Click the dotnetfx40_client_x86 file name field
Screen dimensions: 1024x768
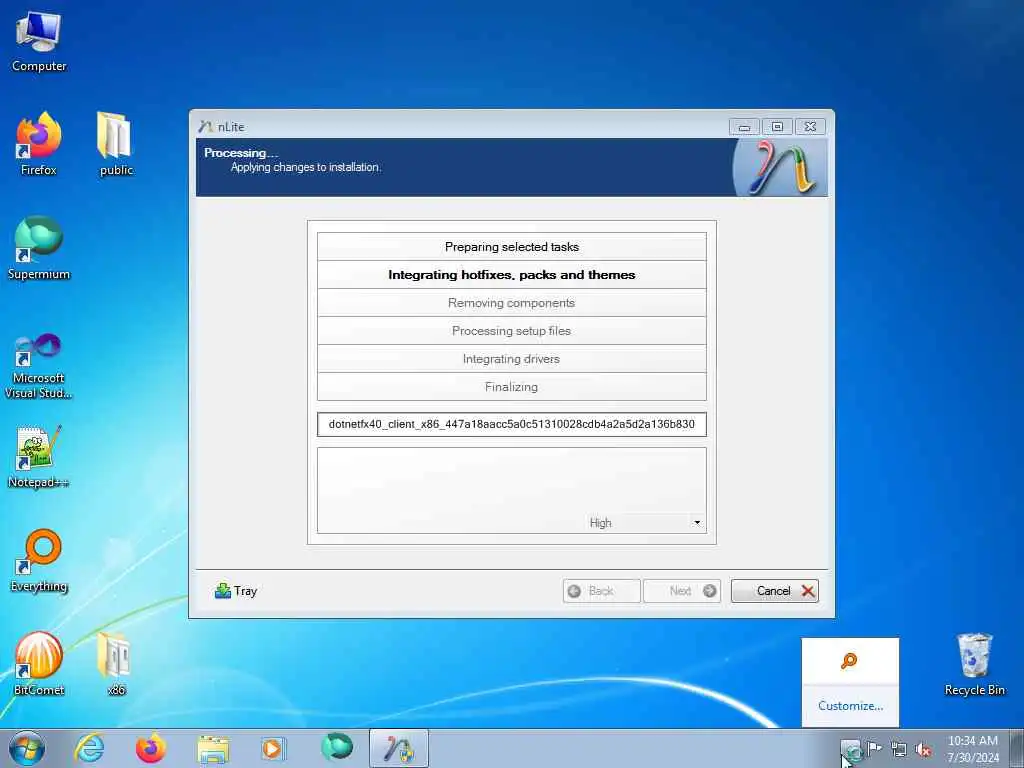(x=511, y=424)
